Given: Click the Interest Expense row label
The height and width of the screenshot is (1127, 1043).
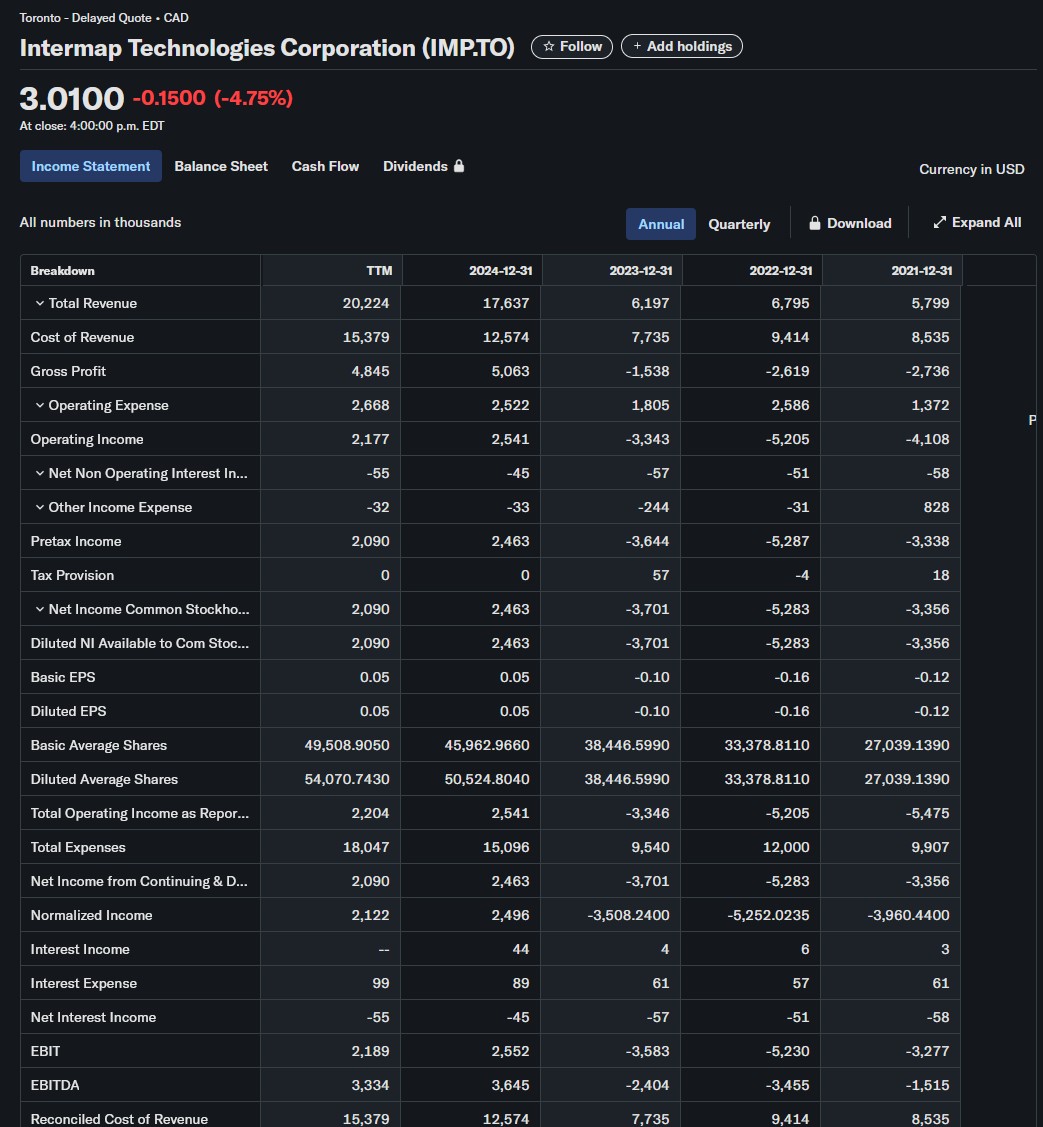Looking at the screenshot, I should (83, 983).
